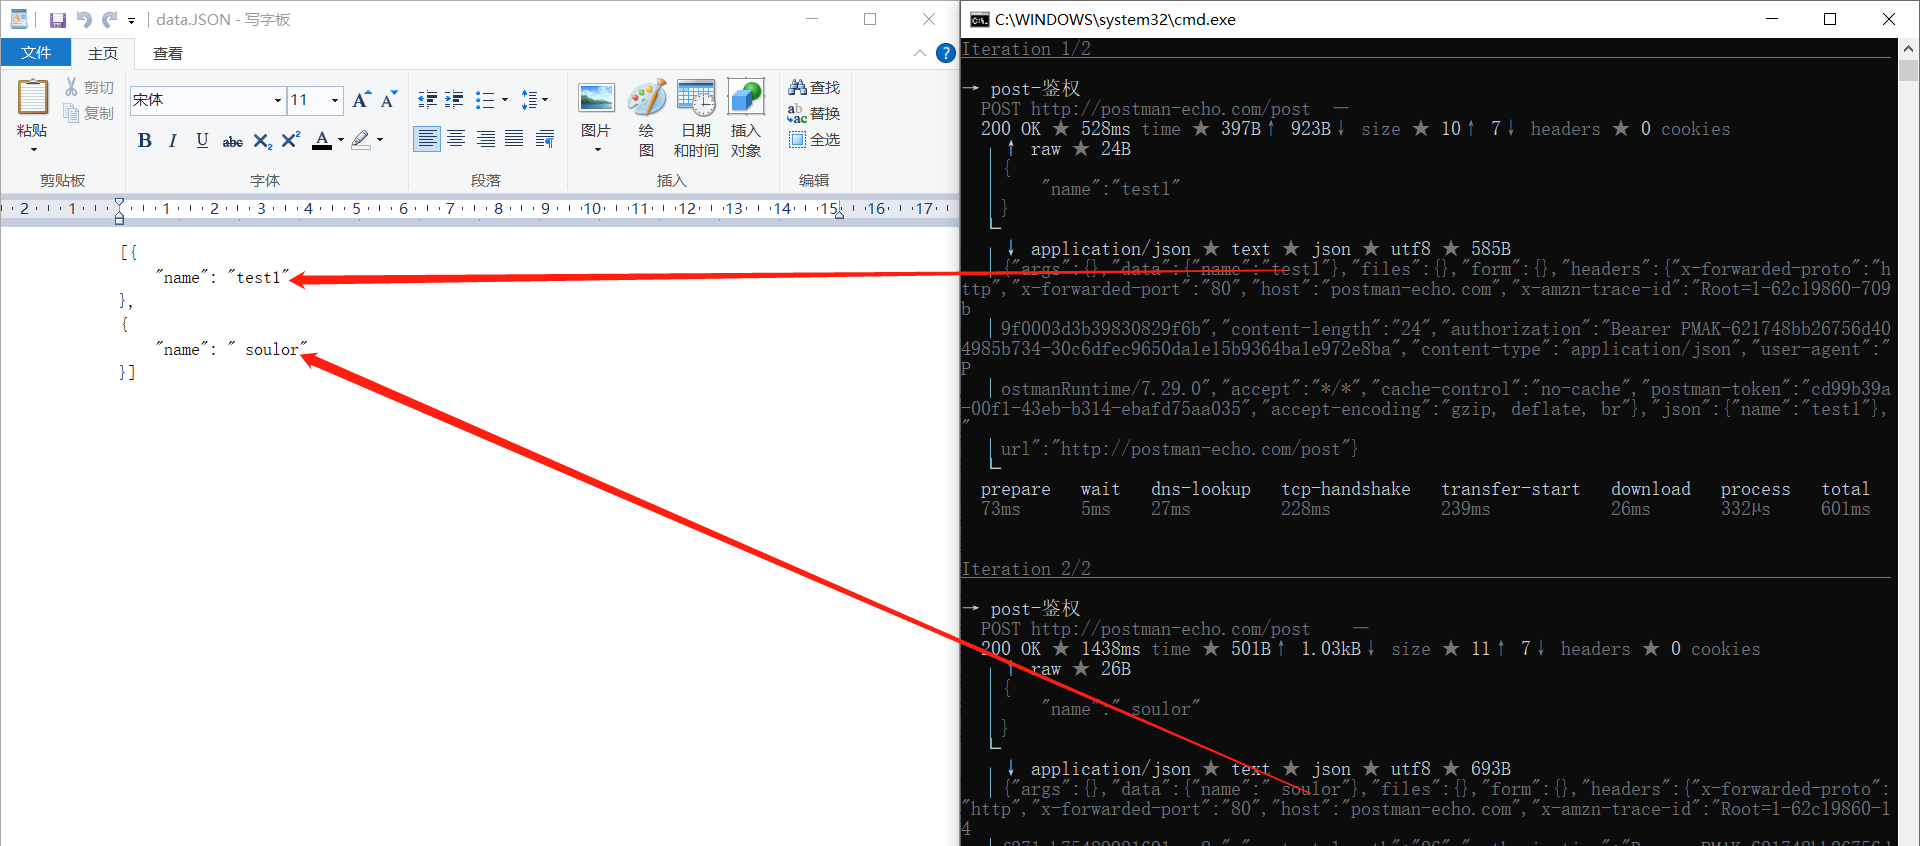Toggle subscript formatting

point(262,140)
